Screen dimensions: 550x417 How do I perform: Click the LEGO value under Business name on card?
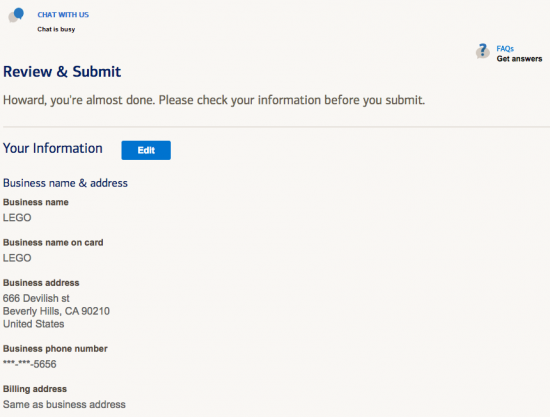coord(17,258)
